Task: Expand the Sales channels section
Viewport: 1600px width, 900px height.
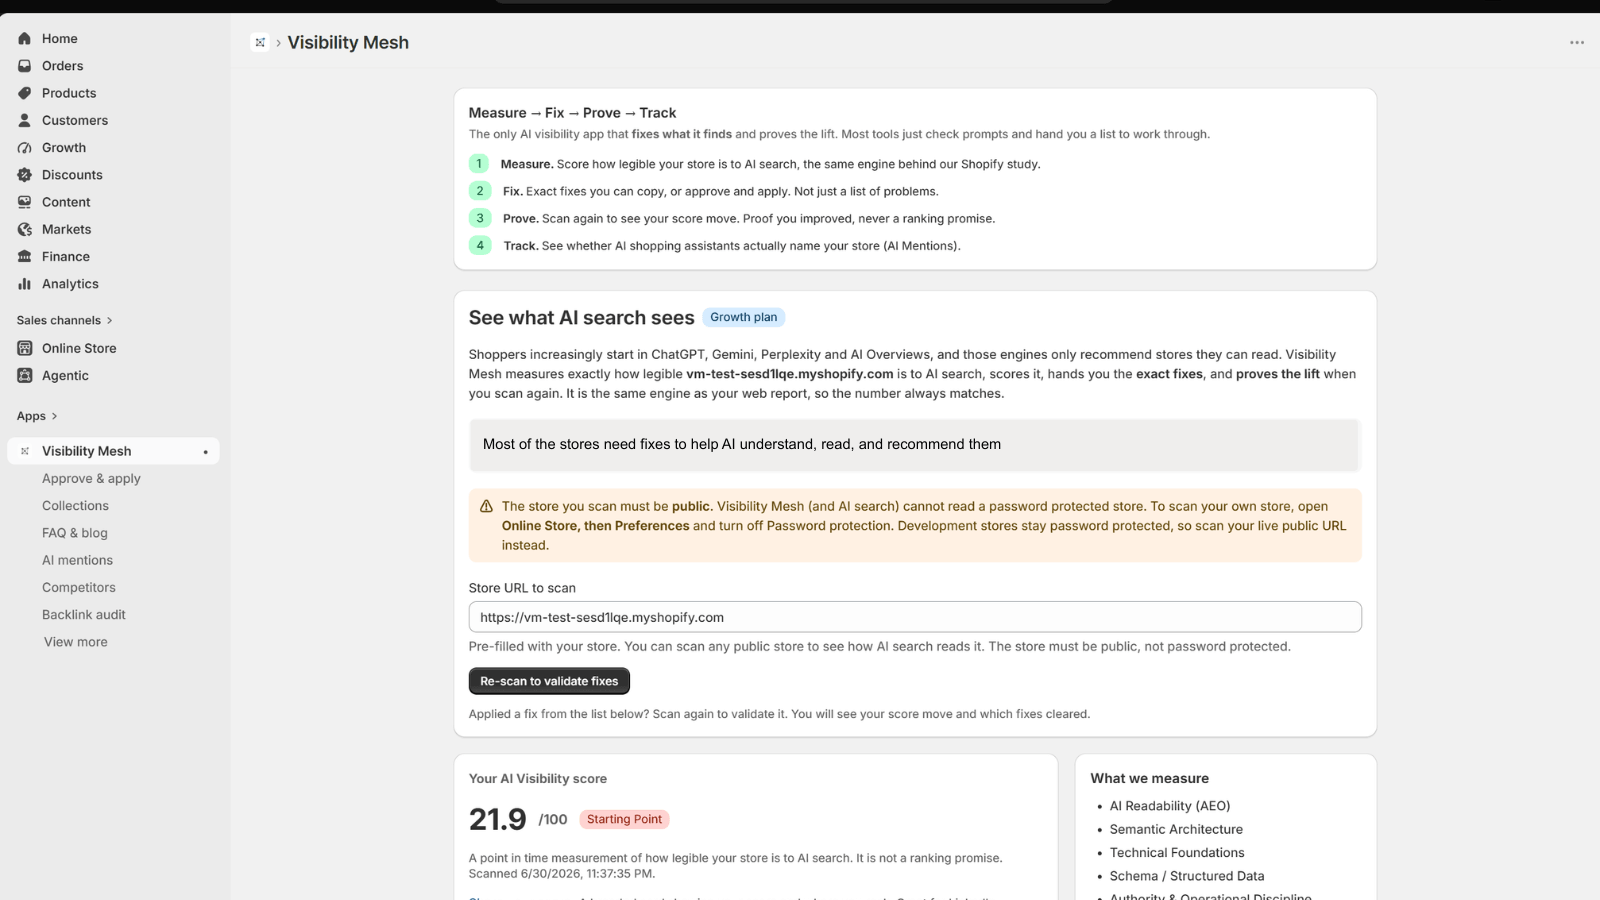Action: coord(65,320)
